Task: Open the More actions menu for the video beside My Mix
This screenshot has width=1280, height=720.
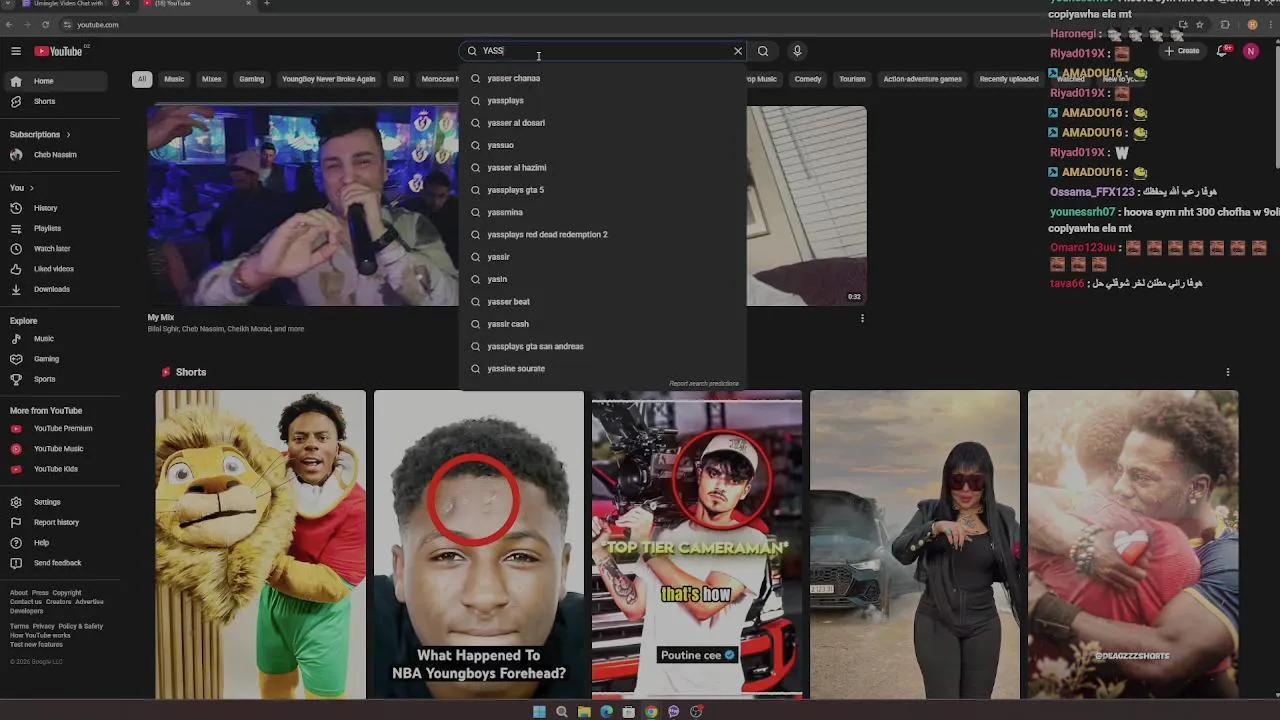Action: (x=862, y=319)
